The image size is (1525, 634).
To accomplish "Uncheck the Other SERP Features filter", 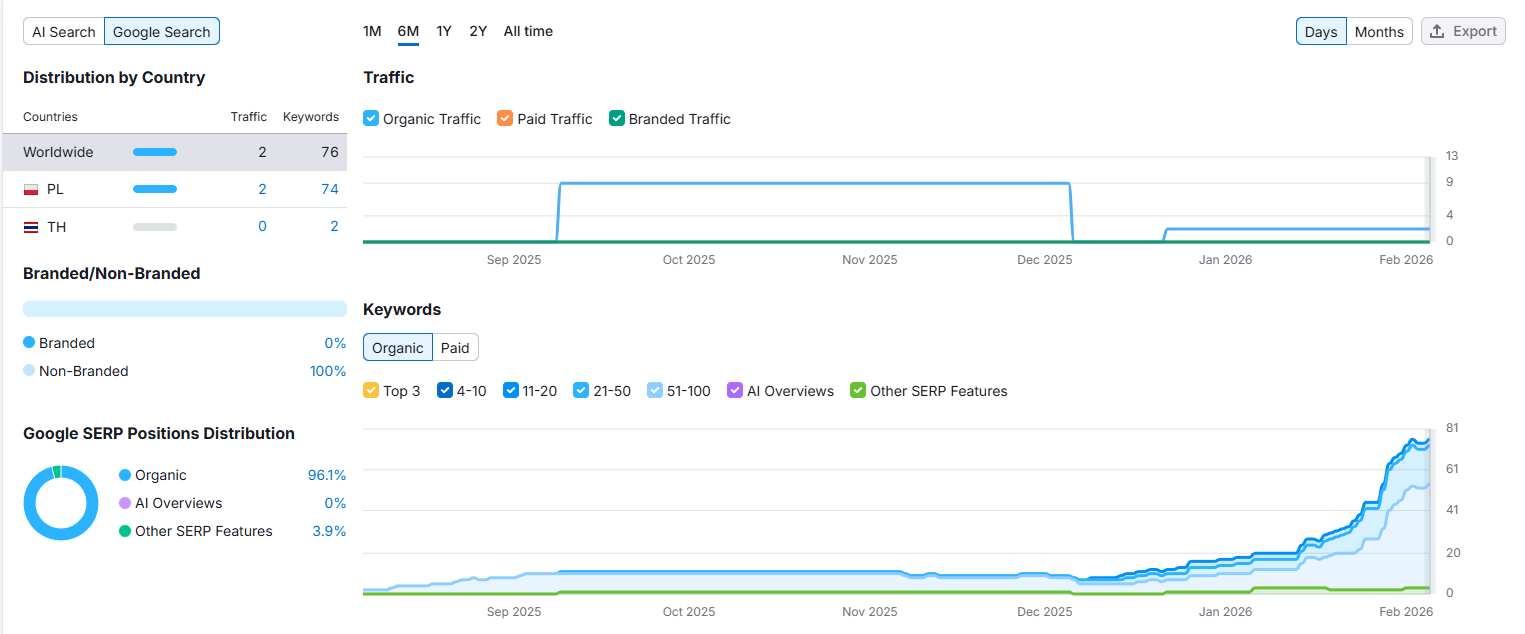I will point(857,390).
